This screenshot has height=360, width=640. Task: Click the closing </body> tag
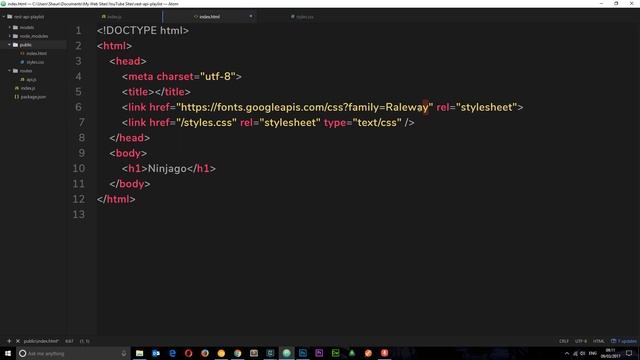(x=130, y=184)
